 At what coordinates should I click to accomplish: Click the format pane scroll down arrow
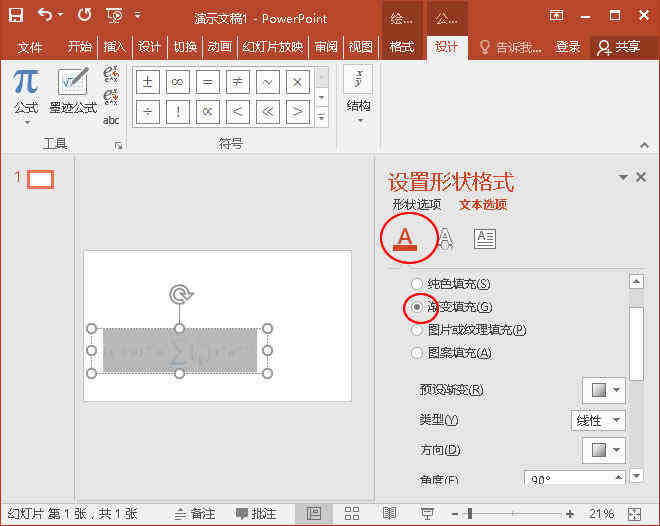(x=636, y=476)
